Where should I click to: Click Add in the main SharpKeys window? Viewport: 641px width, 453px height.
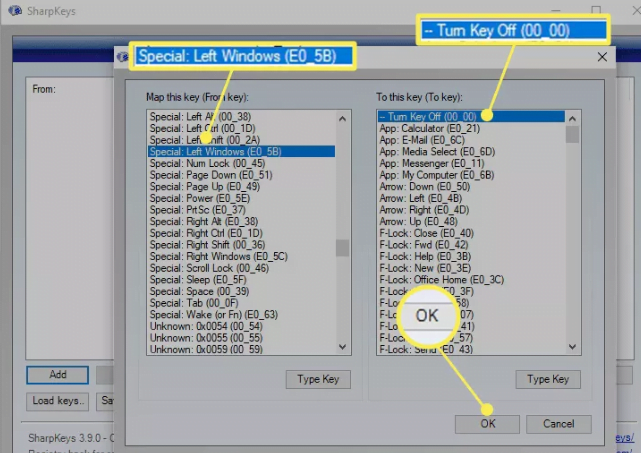point(58,375)
